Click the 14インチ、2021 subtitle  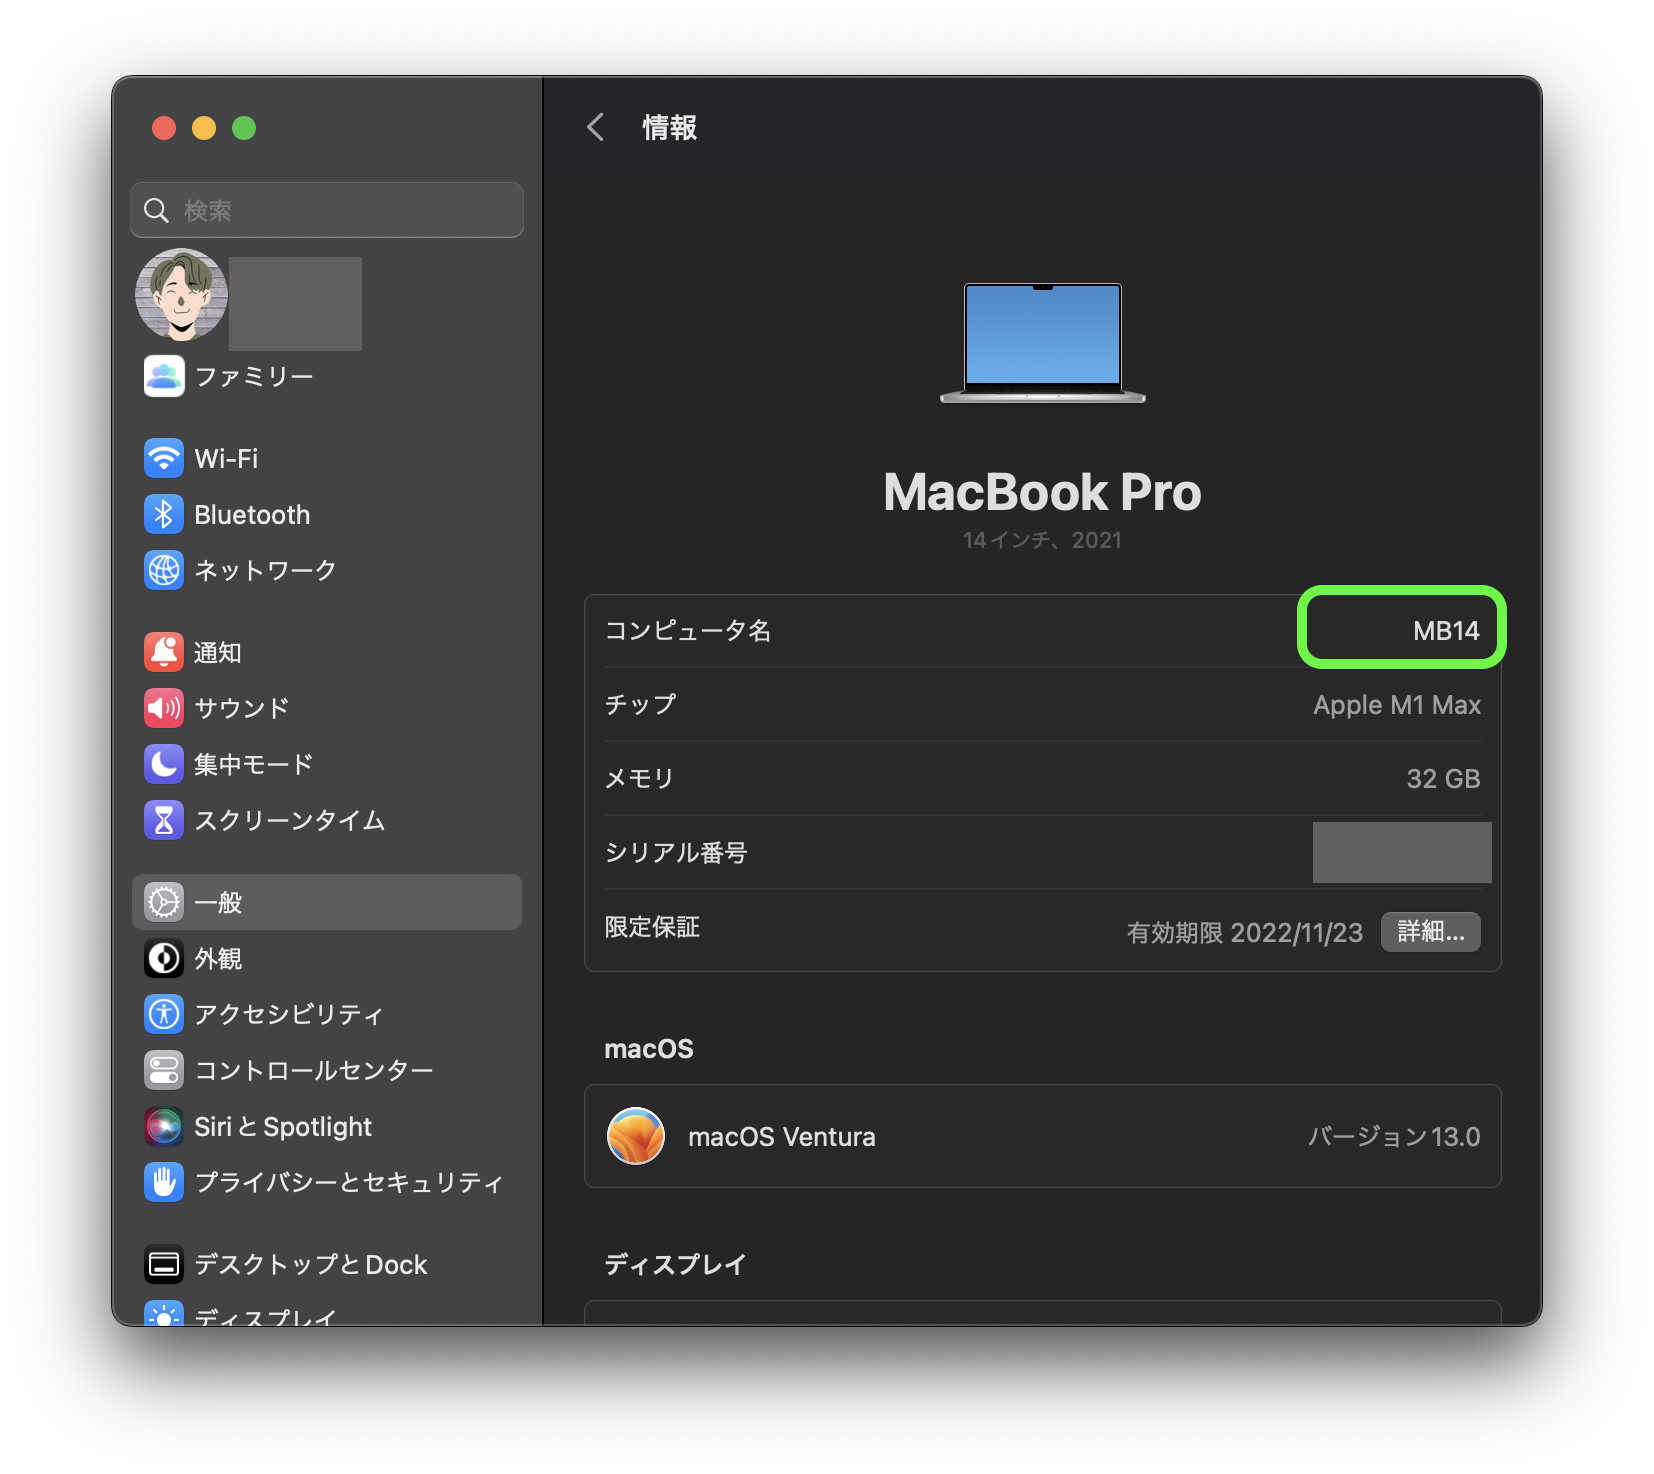coord(1042,541)
